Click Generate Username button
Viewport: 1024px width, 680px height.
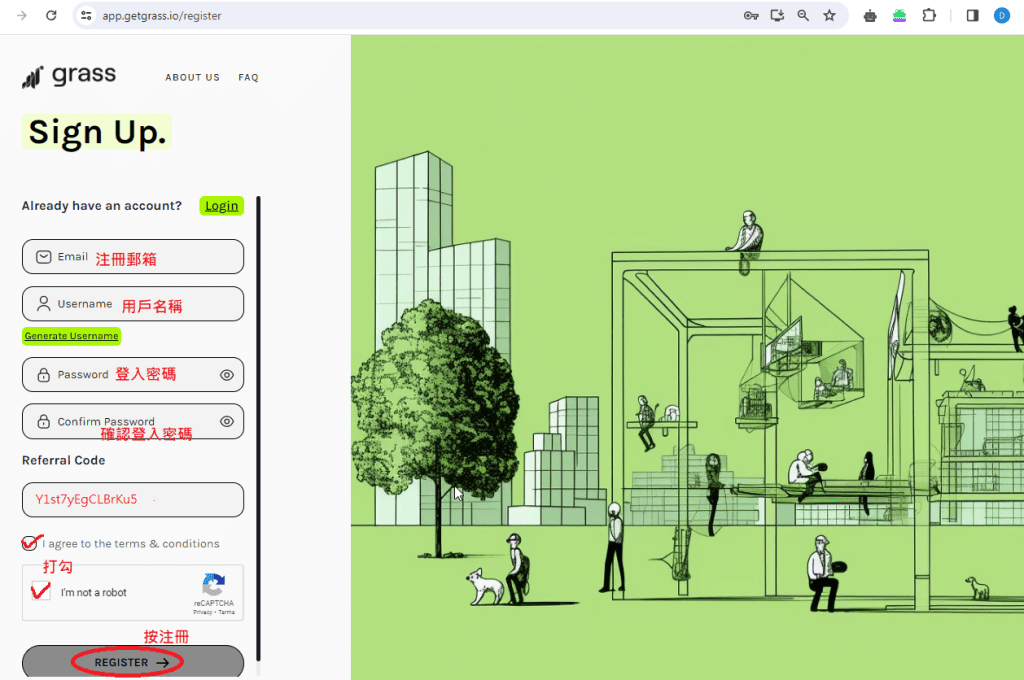tap(71, 336)
